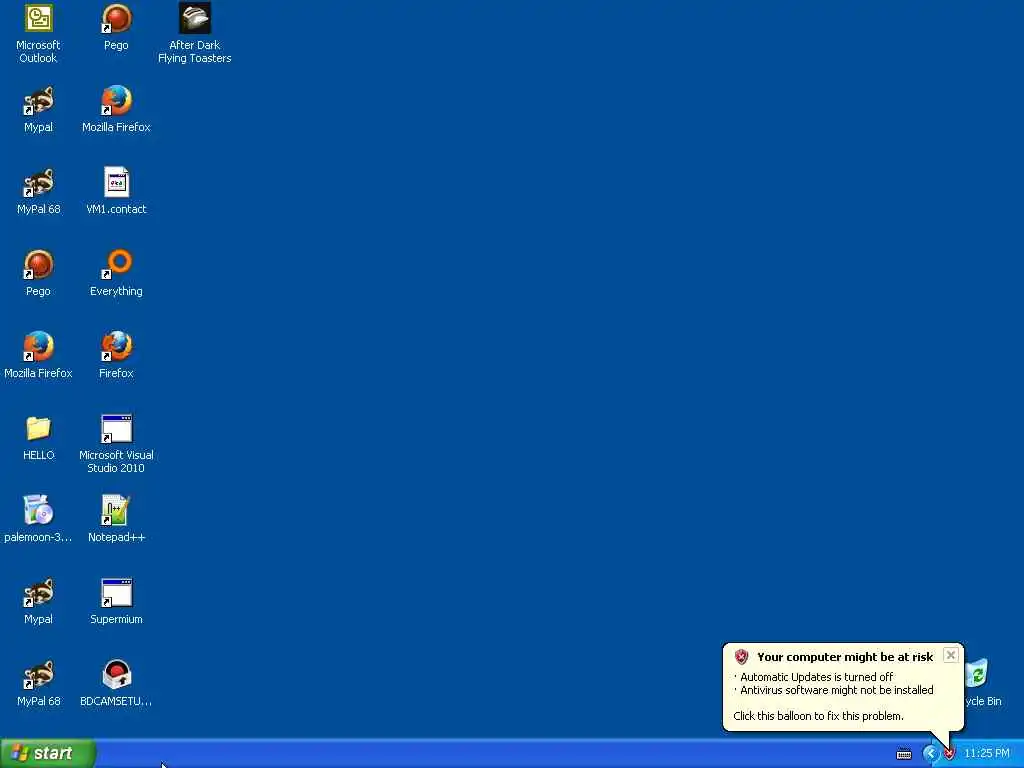The image size is (1024, 768).
Task: Click 'Click this balloon to fix this problem'
Action: pyautogui.click(x=818, y=716)
